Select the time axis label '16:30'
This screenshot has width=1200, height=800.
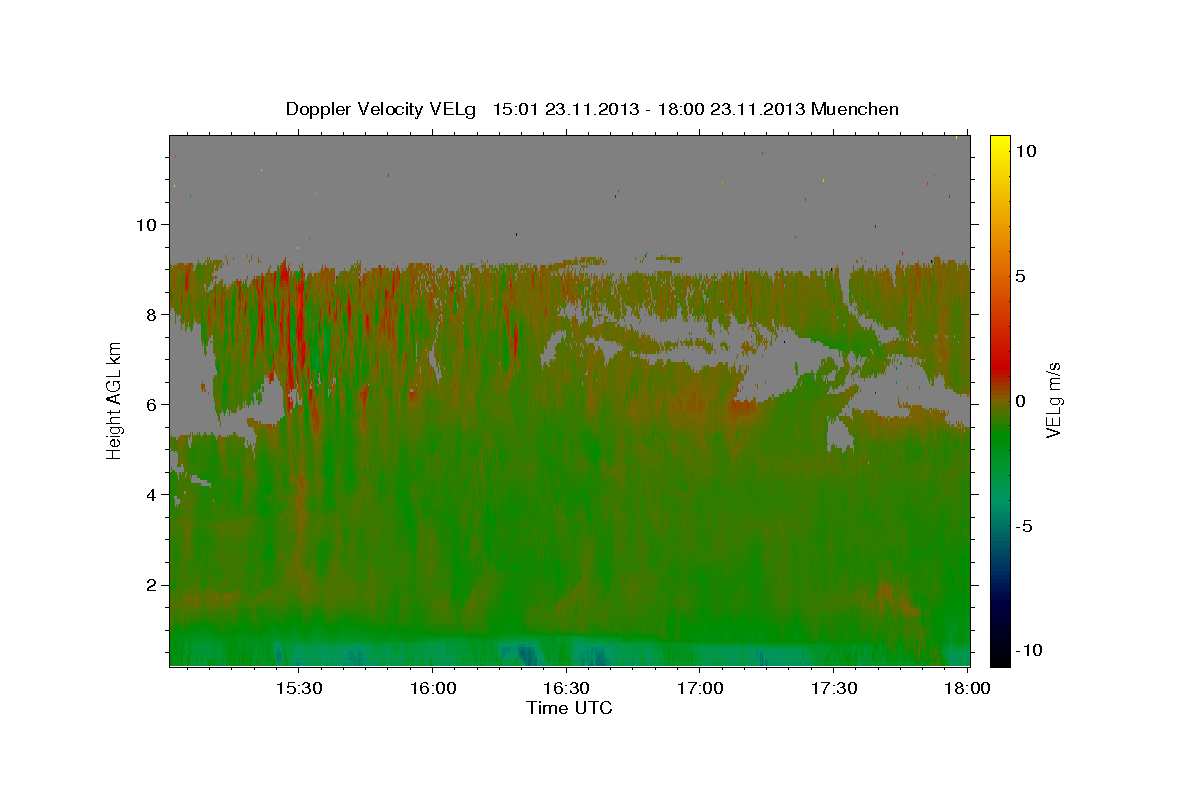[x=566, y=688]
